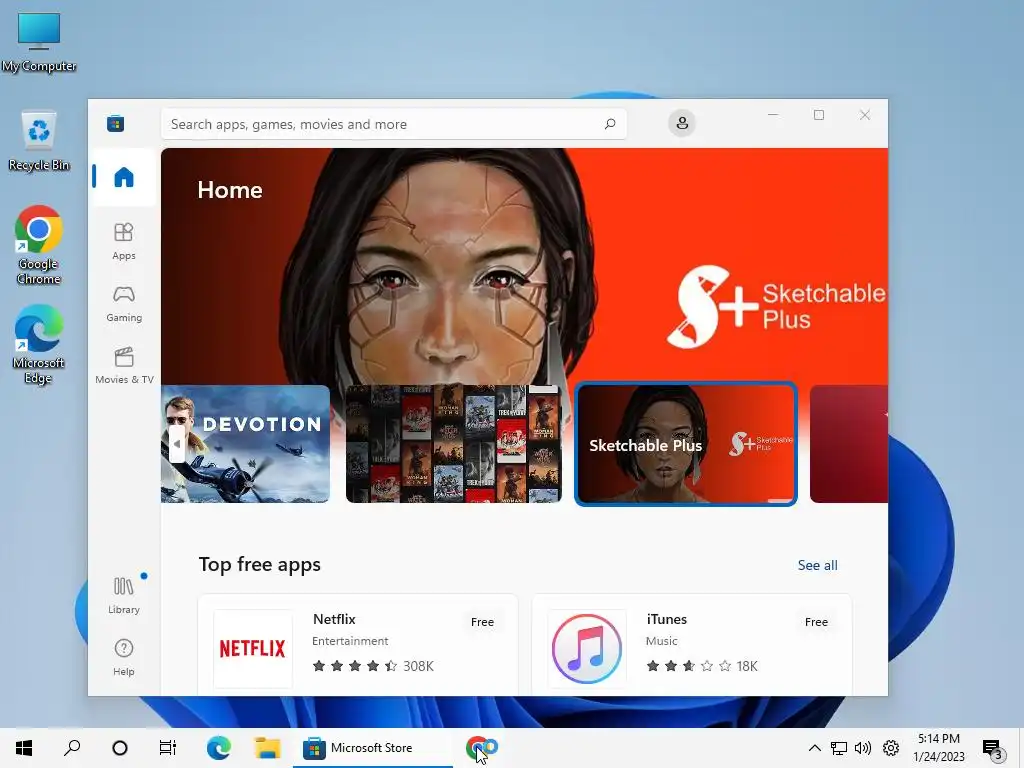Click Netflix 308K star rating
The image size is (1024, 768).
[x=373, y=666]
